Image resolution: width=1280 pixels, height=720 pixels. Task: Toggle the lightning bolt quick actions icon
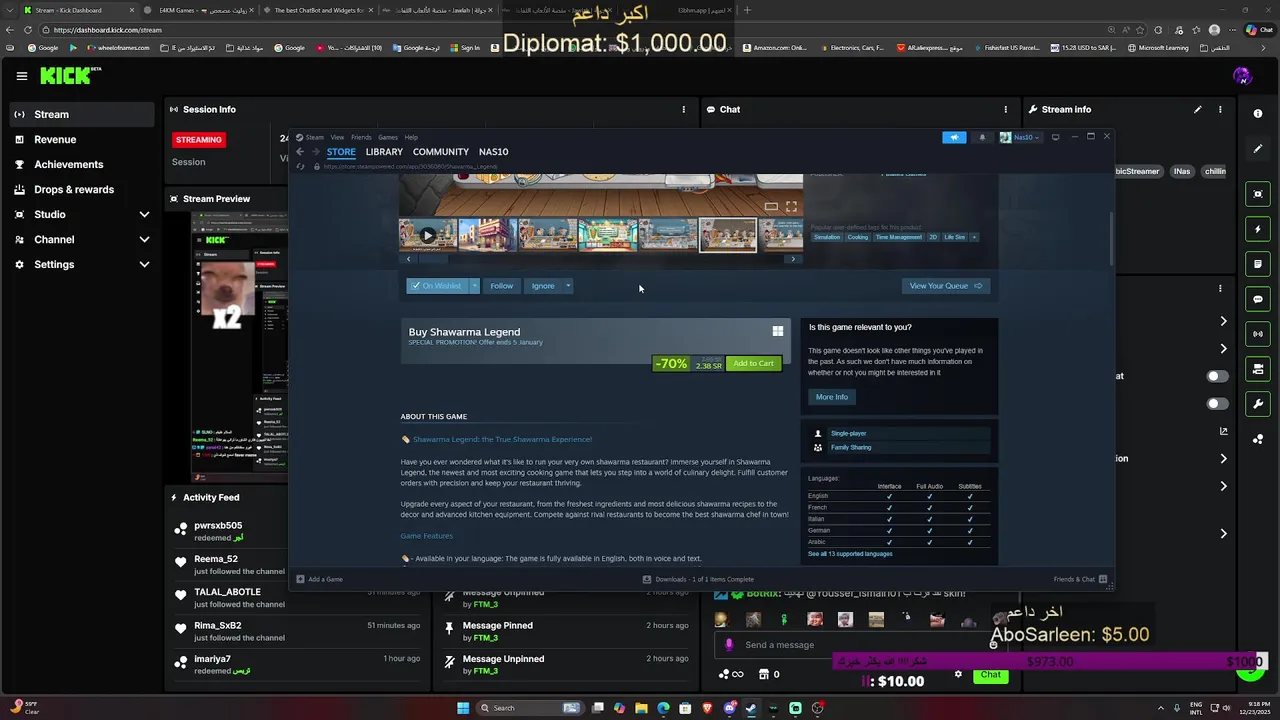1258,229
